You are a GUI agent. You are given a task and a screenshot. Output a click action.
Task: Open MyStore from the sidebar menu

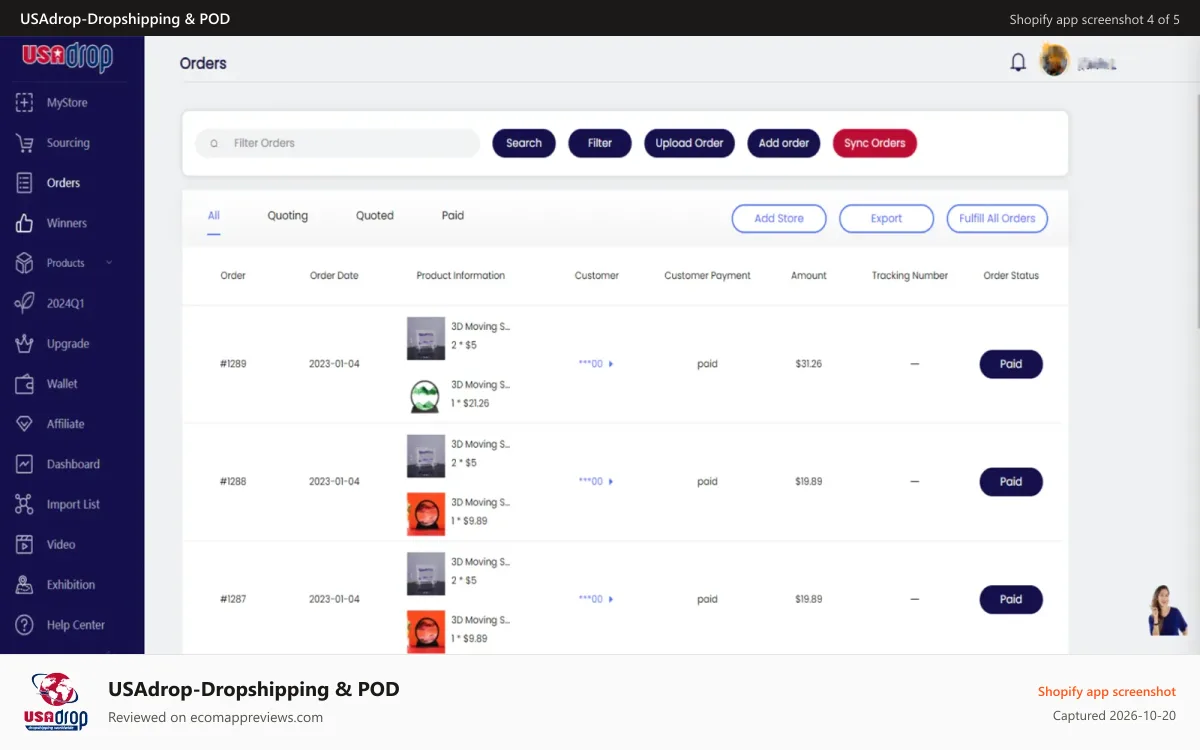67,103
